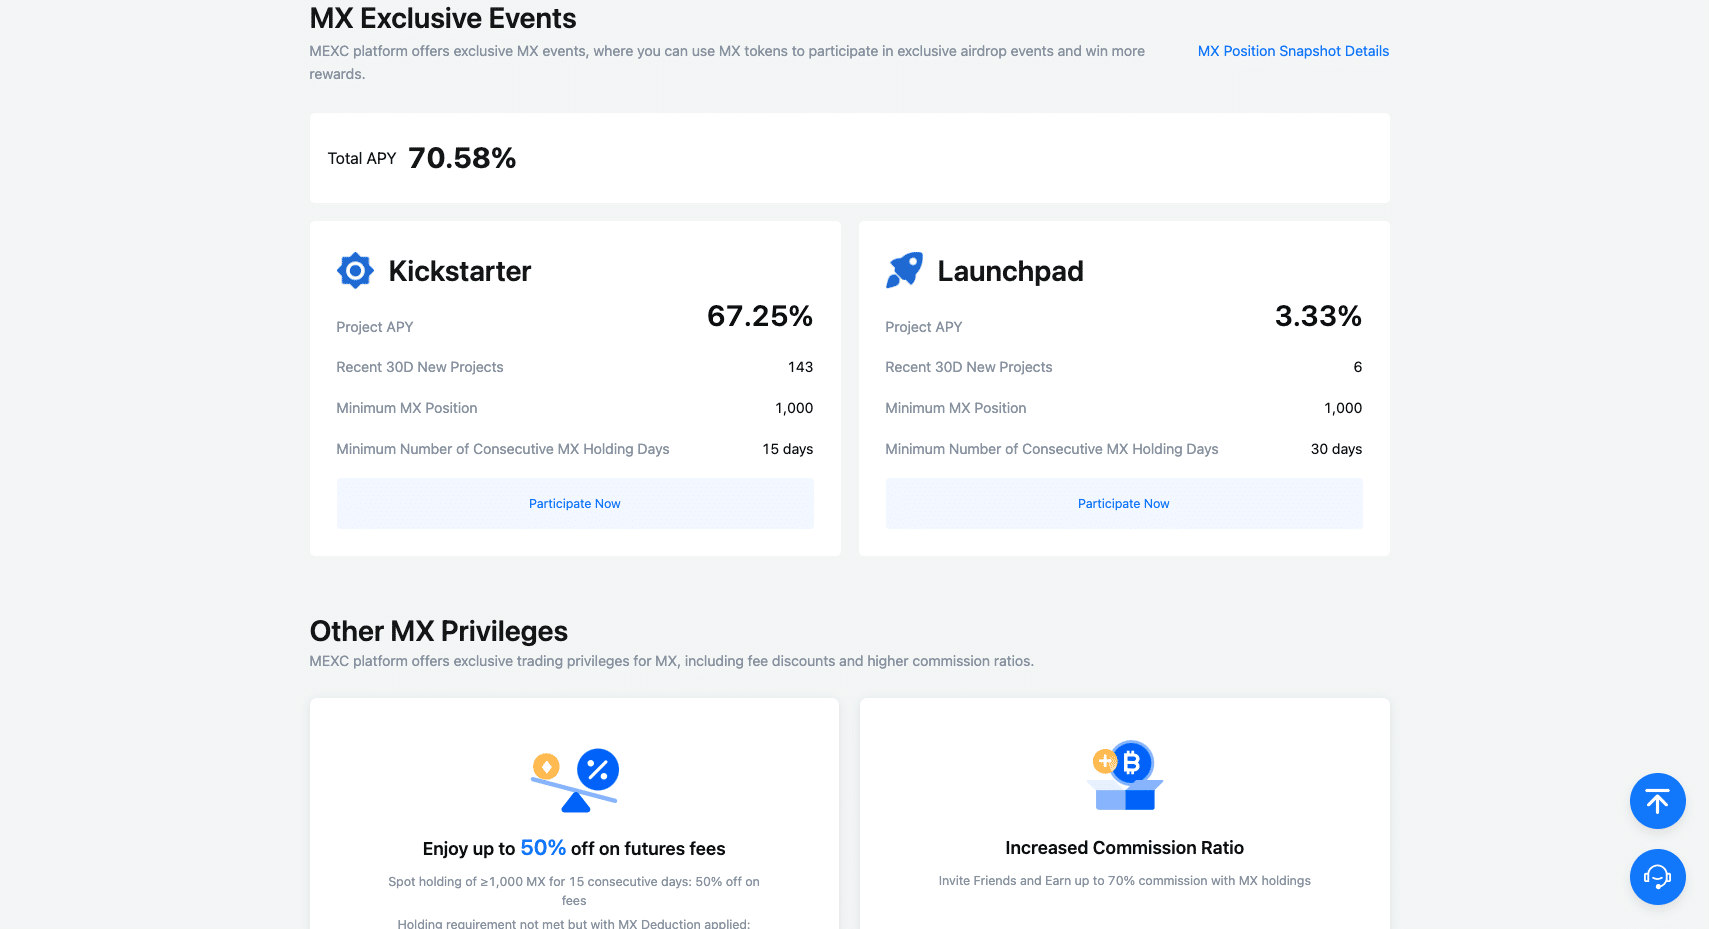This screenshot has width=1709, height=929.
Task: Click the commission bitcoin box icon
Action: point(1125,776)
